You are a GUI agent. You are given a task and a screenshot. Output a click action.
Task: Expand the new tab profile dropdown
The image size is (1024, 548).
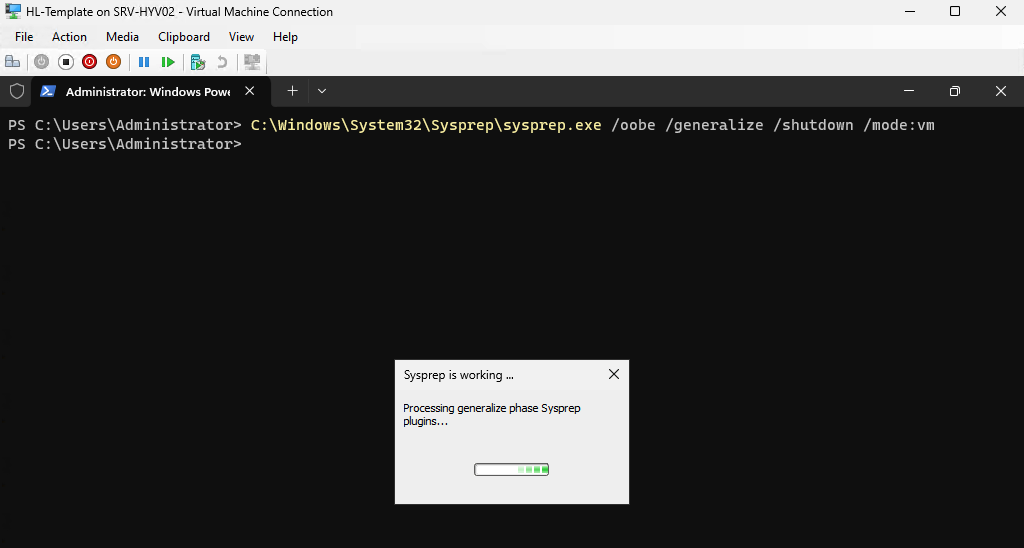(x=322, y=91)
